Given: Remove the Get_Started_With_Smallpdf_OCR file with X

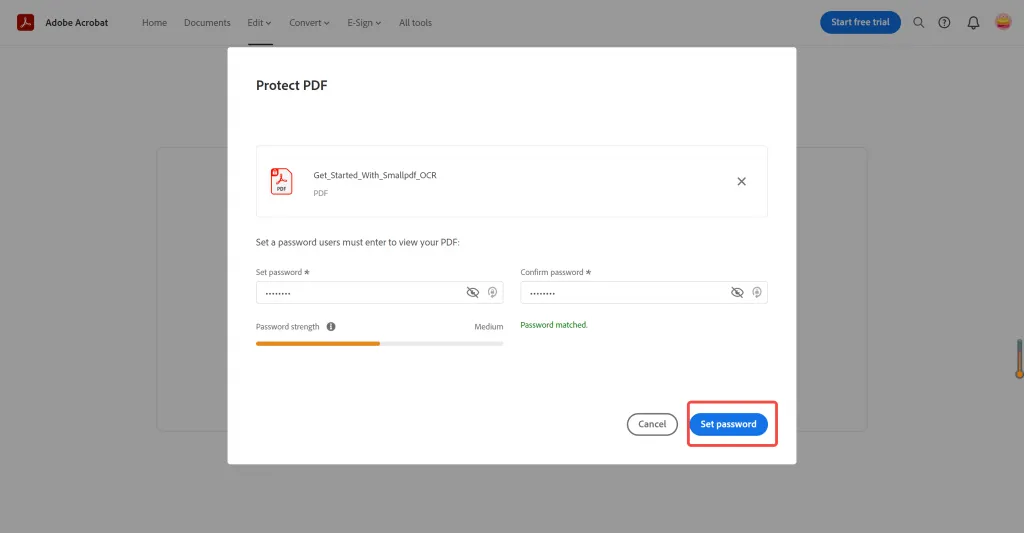Looking at the screenshot, I should [741, 181].
